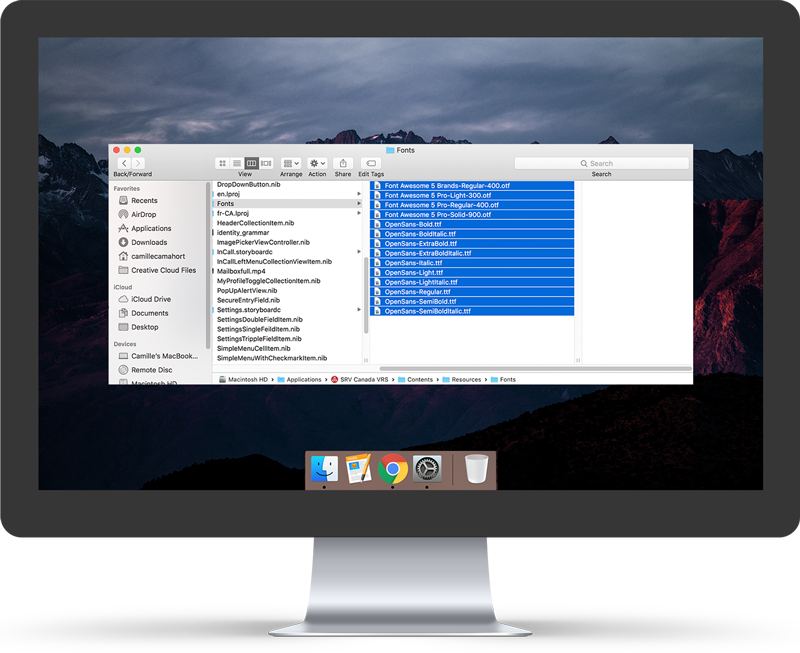Open the Action gear menu
The height and width of the screenshot is (653, 800).
317,163
